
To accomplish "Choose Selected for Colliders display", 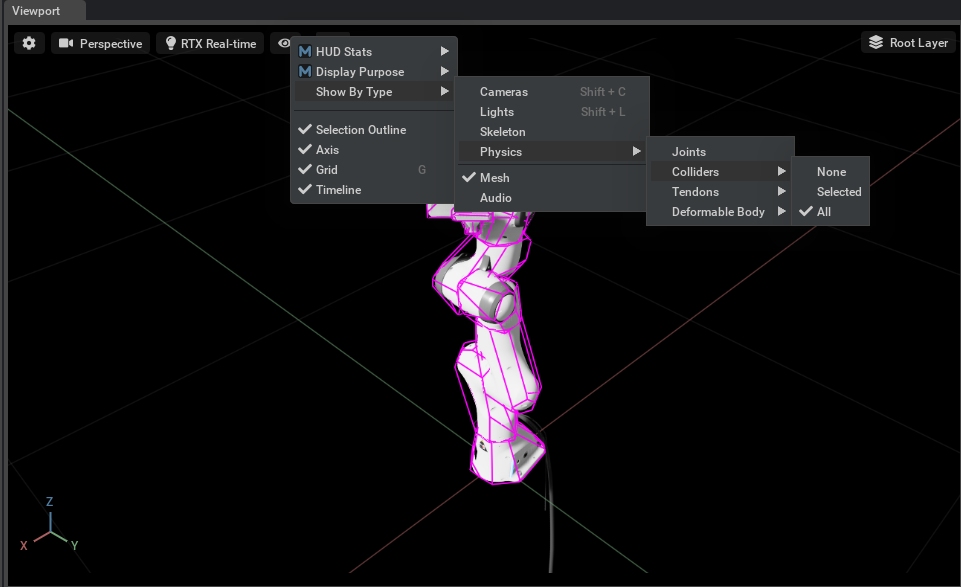I will click(838, 192).
